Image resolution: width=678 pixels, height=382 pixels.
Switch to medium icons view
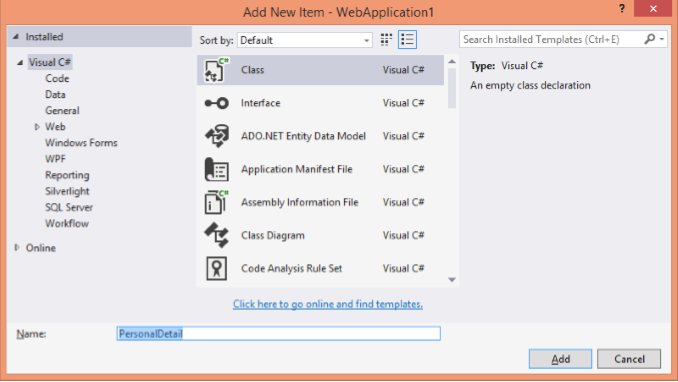point(386,40)
